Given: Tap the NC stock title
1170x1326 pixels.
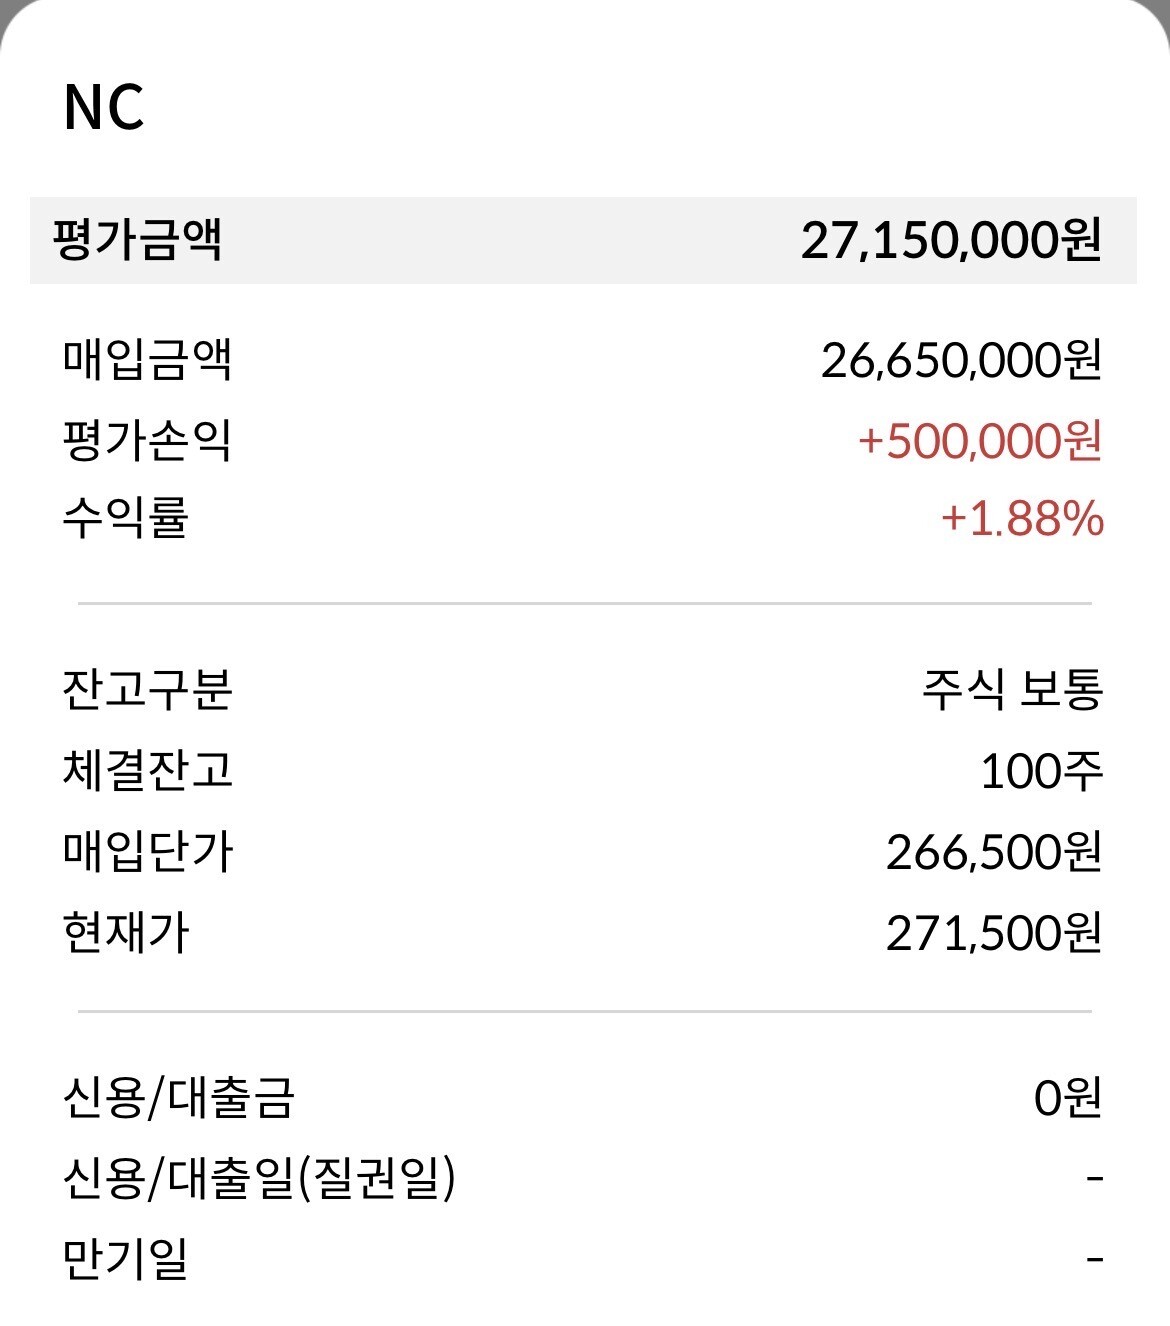Looking at the screenshot, I should pos(104,107).
